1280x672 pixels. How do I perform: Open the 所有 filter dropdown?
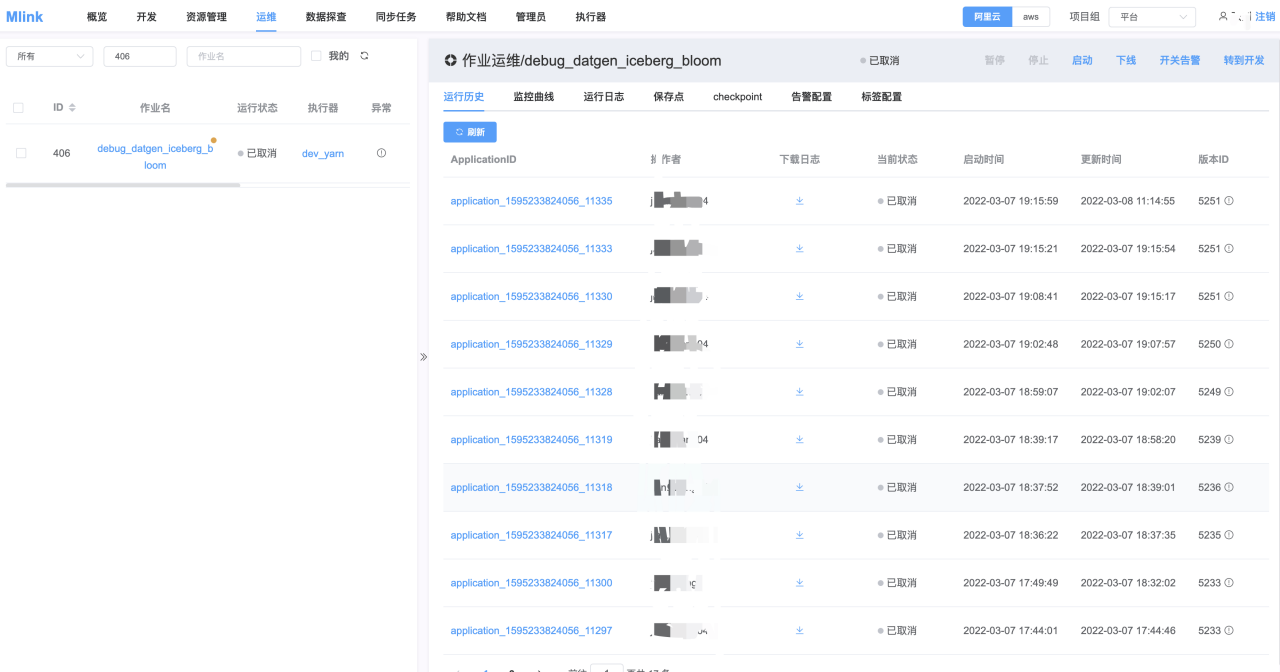tap(50, 57)
